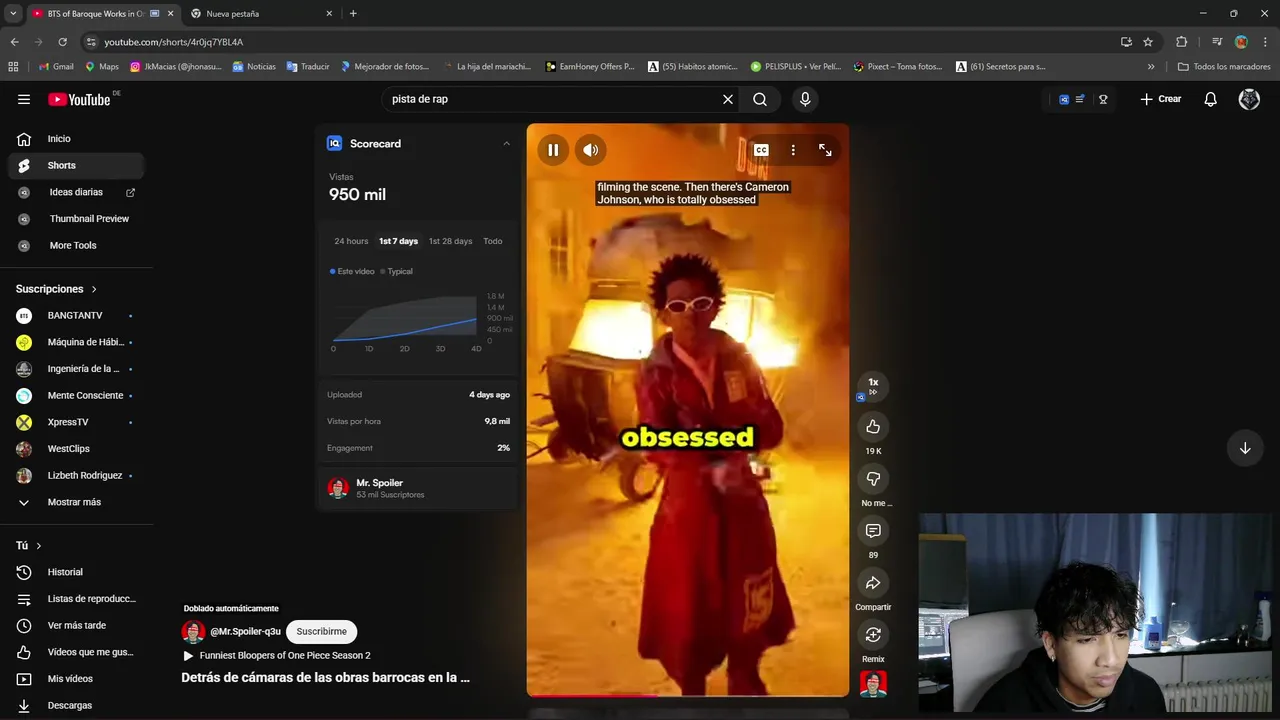Open the three-dot more options menu on the Short

pyautogui.click(x=793, y=150)
